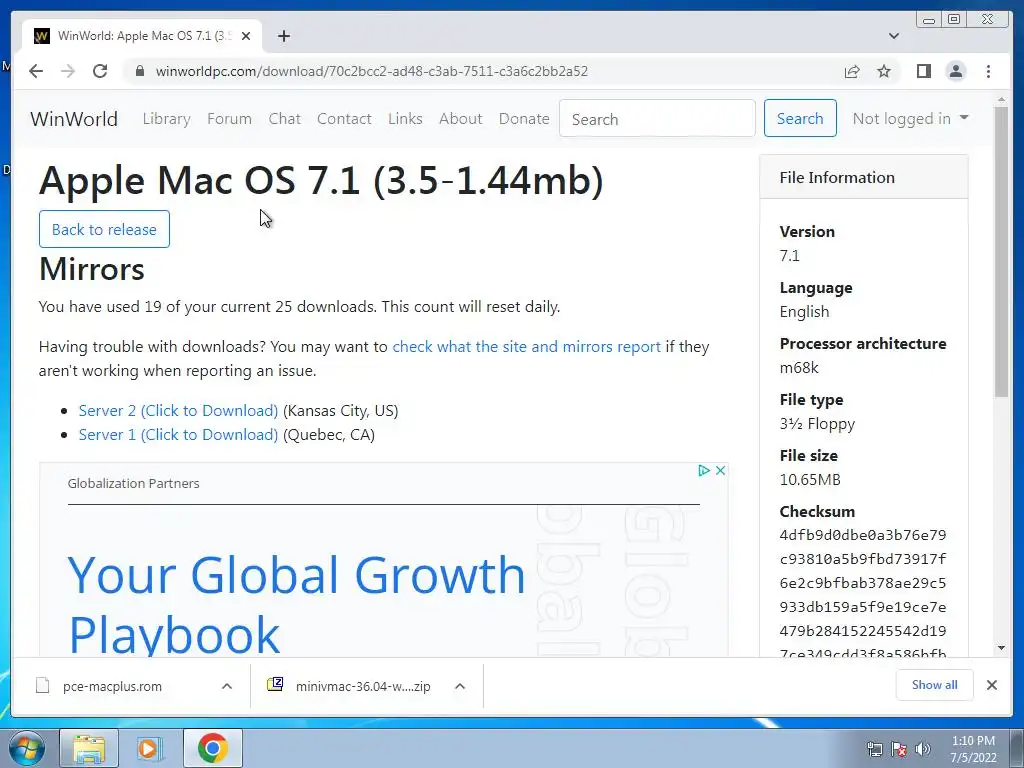The height and width of the screenshot is (768, 1024).
Task: Select the WinWorld Apple Mac OS tab
Action: pos(142,36)
